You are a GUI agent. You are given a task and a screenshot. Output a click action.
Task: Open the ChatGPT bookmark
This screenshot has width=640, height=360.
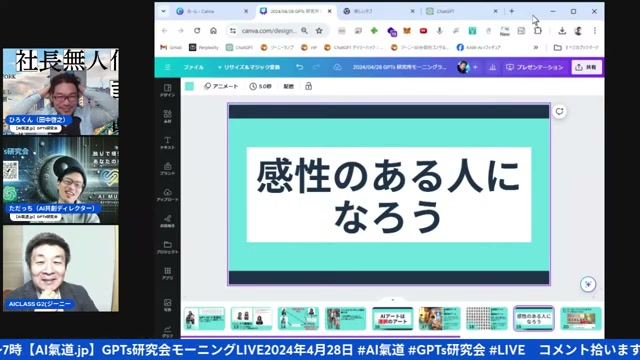(x=239, y=47)
